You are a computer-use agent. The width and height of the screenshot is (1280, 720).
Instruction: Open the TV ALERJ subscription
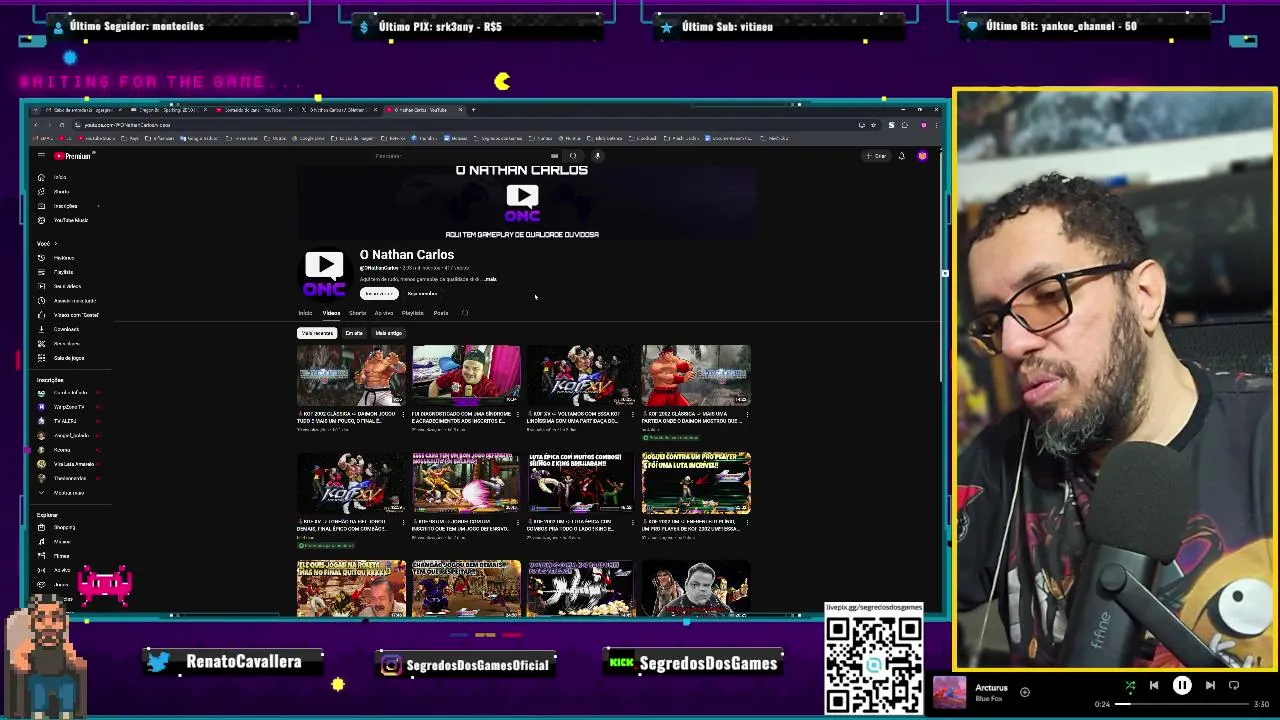coord(65,421)
